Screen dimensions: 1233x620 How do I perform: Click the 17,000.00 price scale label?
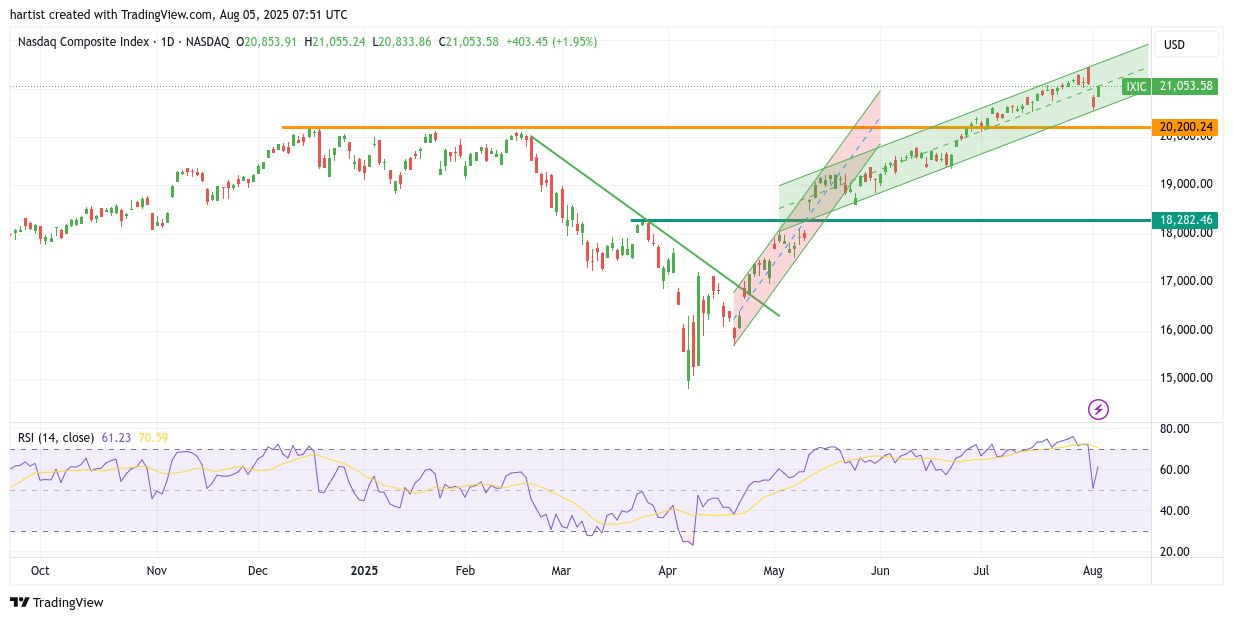(x=1186, y=281)
